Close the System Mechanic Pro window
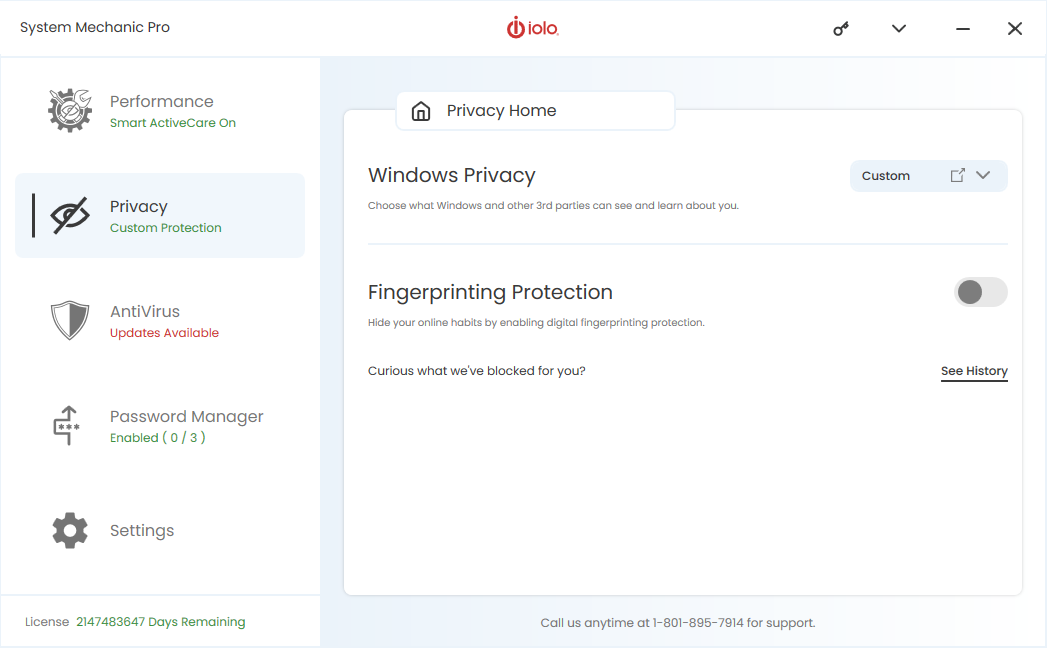The height and width of the screenshot is (648, 1047). [x=1015, y=29]
